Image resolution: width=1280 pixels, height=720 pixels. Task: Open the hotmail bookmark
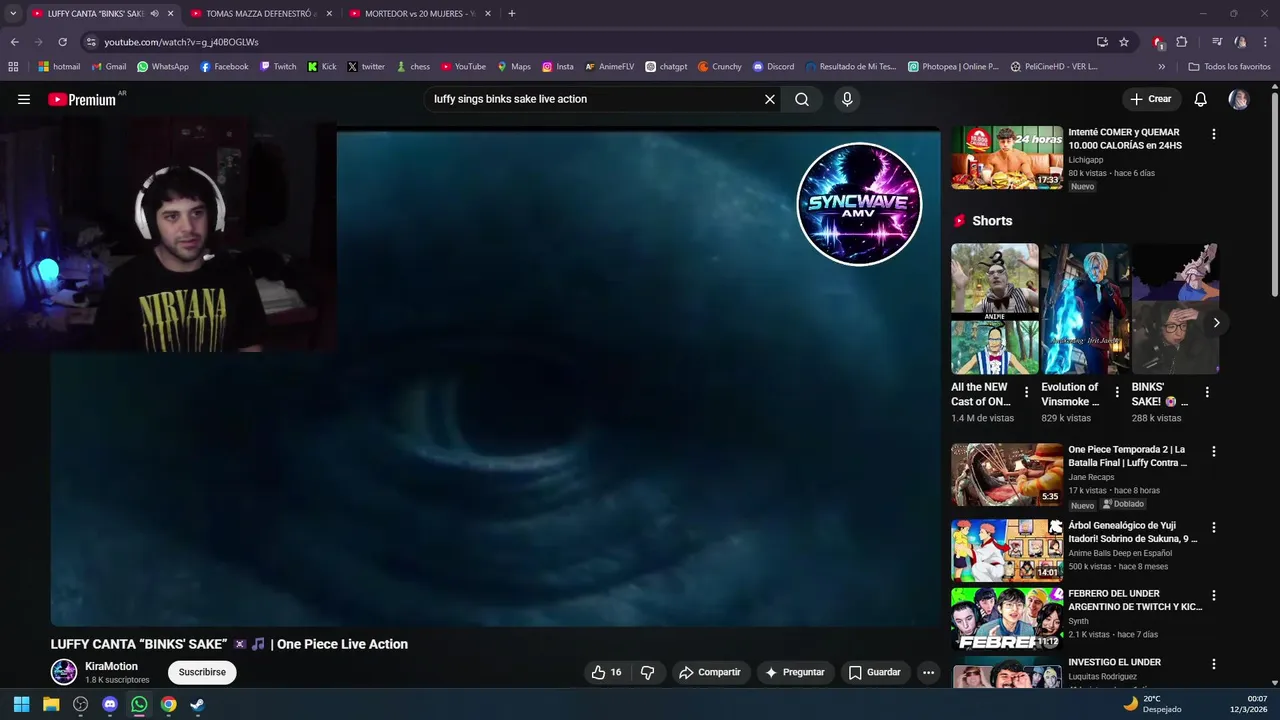coord(59,67)
